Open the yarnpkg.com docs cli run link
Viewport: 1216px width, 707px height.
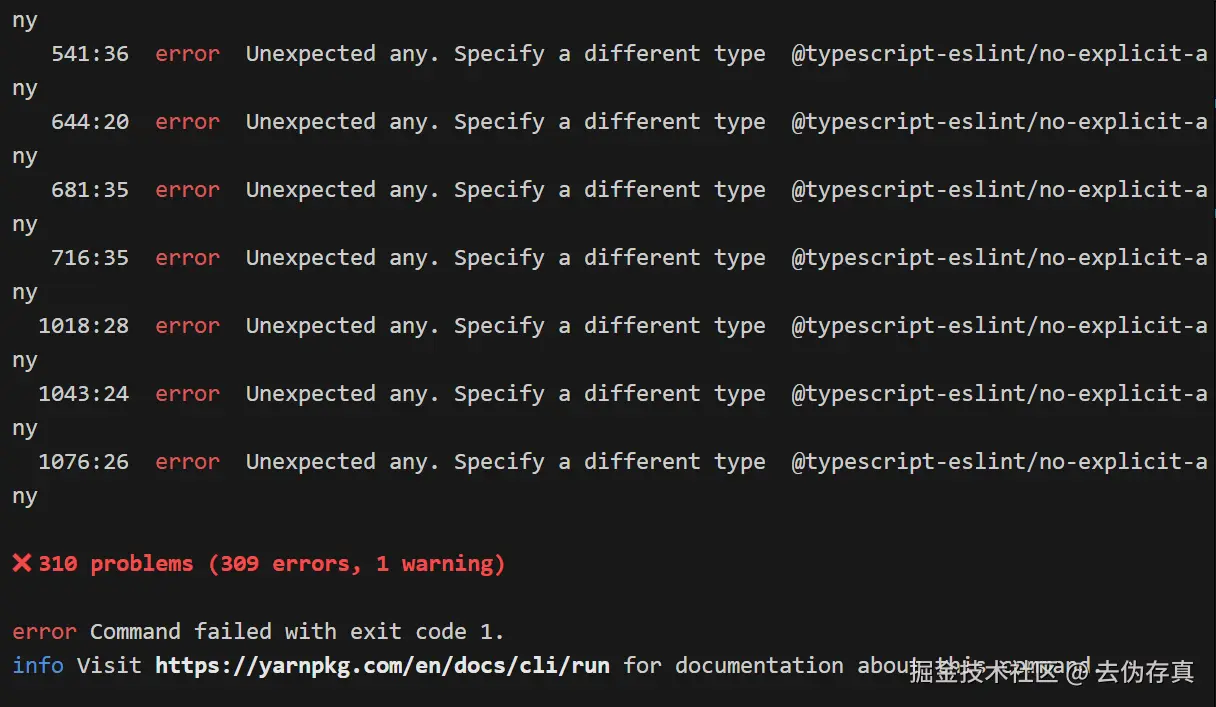point(382,665)
